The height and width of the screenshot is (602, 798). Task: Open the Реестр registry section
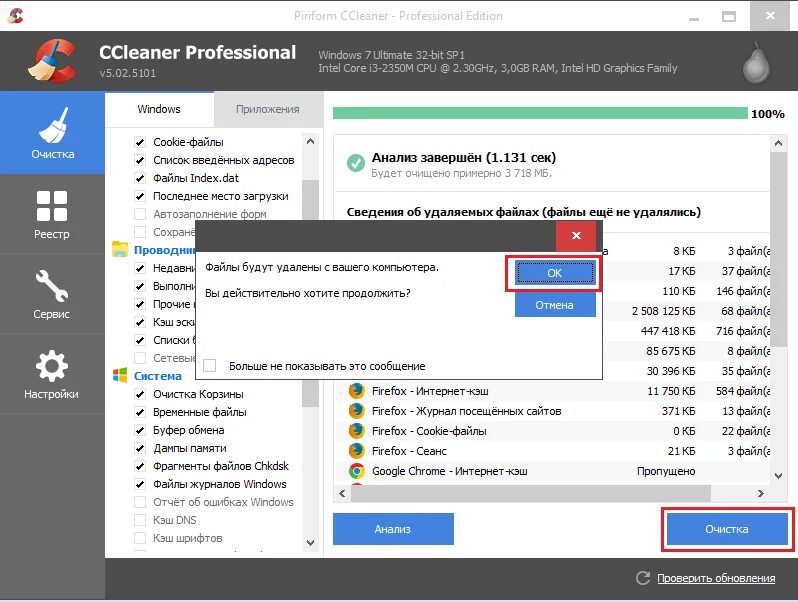click(52, 214)
